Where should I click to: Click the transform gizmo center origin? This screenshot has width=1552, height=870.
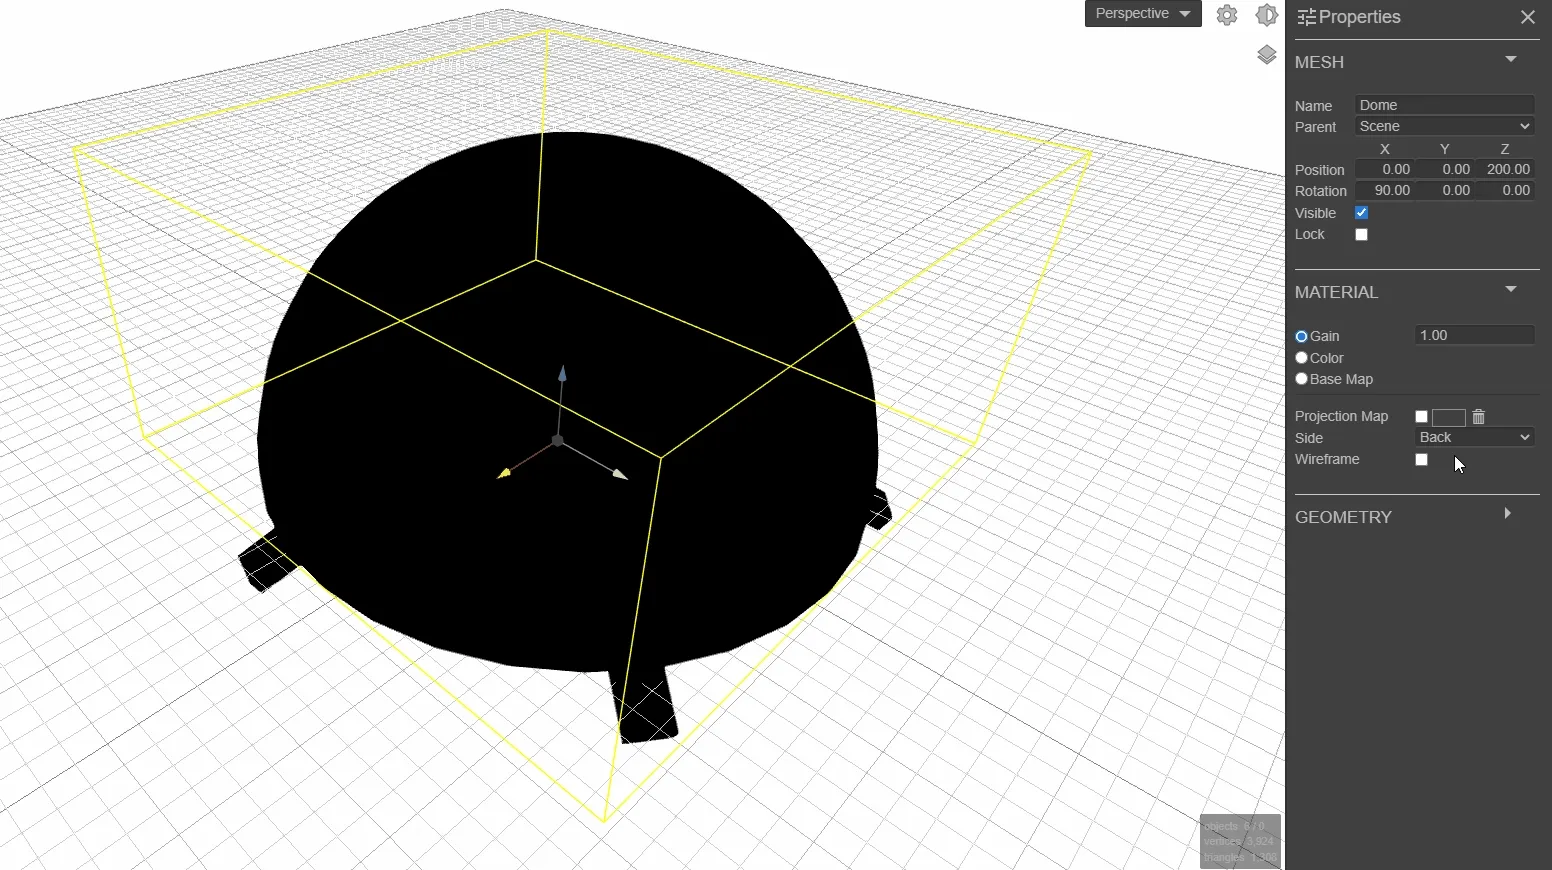point(558,441)
